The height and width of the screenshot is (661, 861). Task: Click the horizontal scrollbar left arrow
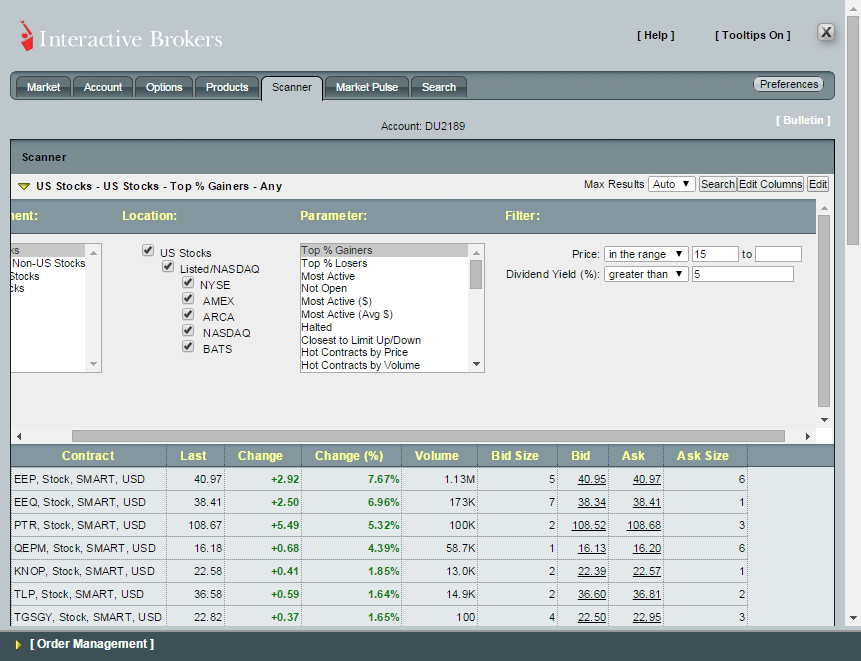click(19, 436)
